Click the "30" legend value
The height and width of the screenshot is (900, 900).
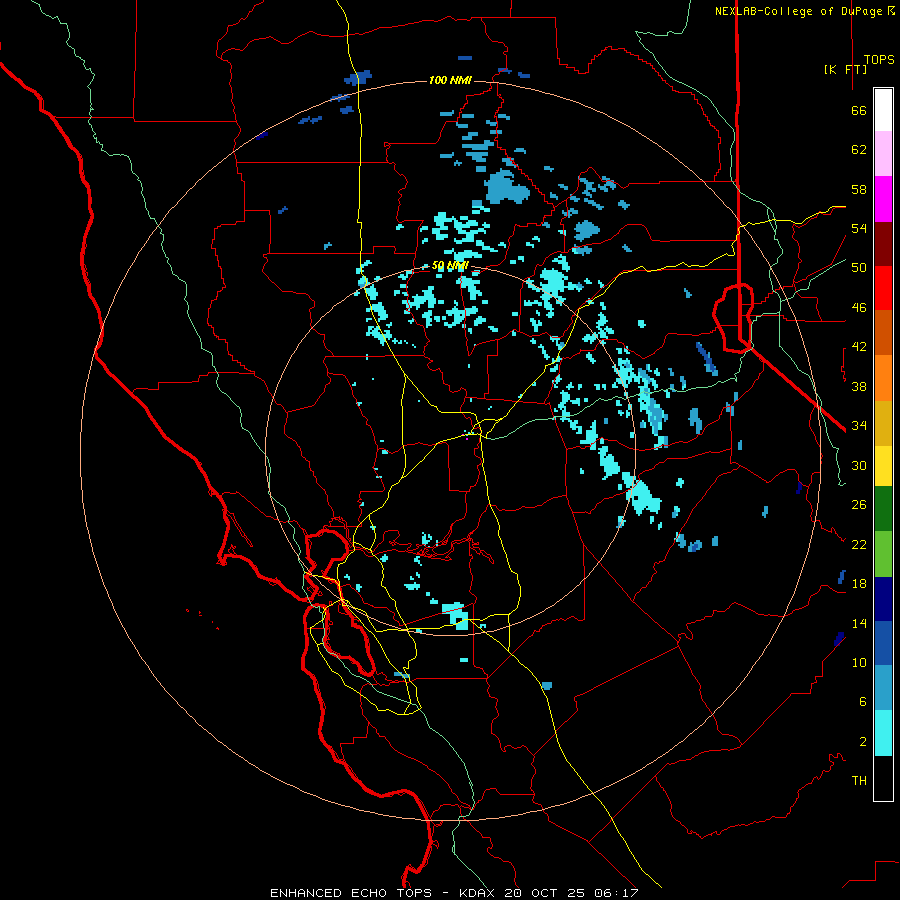[x=859, y=465]
